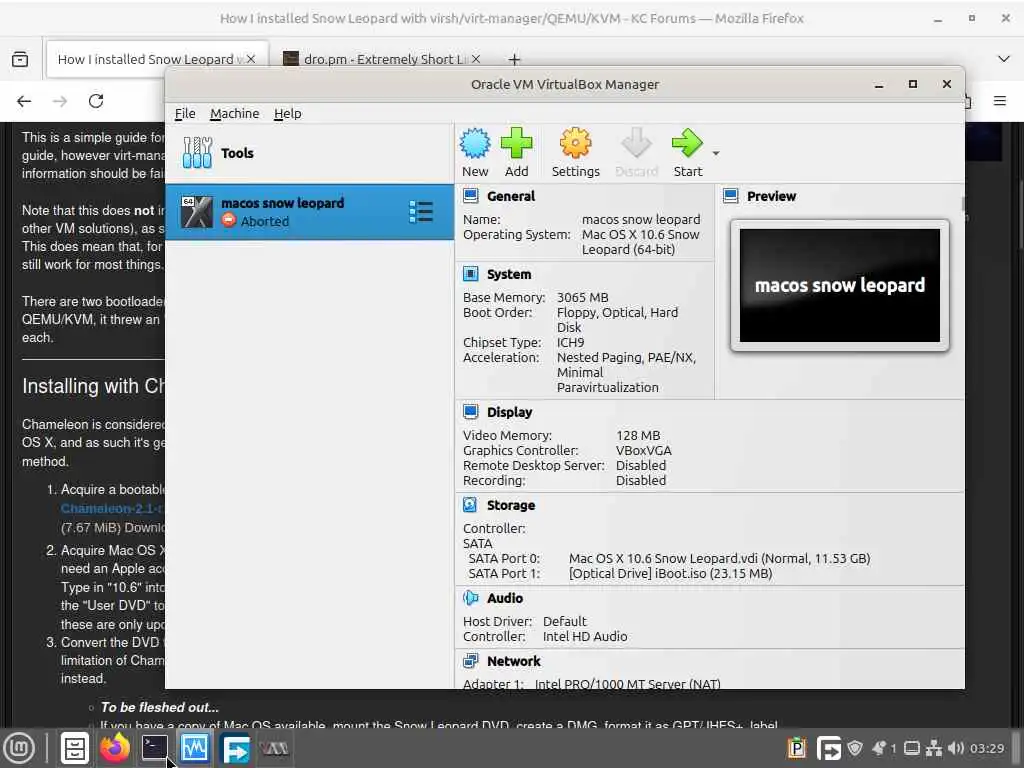Click the Network section icon
This screenshot has width=1024, height=768.
tap(470, 661)
